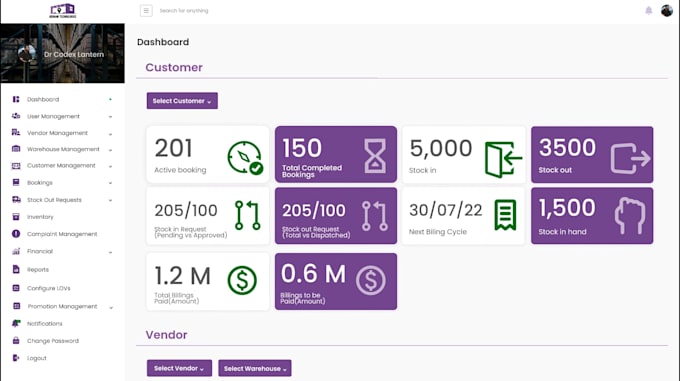Click the 150 Total Completed Bookings value
Image resolution: width=680 pixels, height=381 pixels.
pos(302,148)
